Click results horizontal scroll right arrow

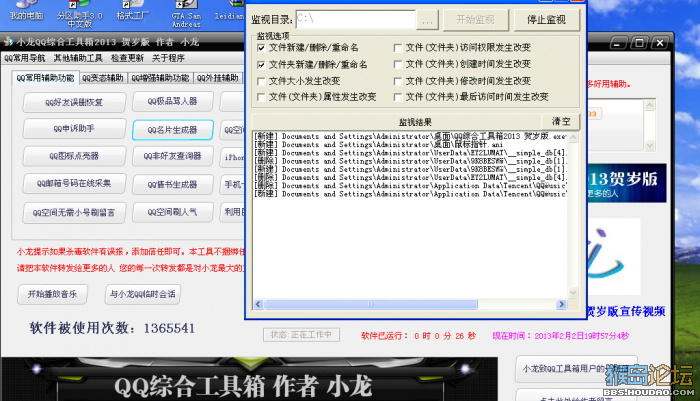561,304
